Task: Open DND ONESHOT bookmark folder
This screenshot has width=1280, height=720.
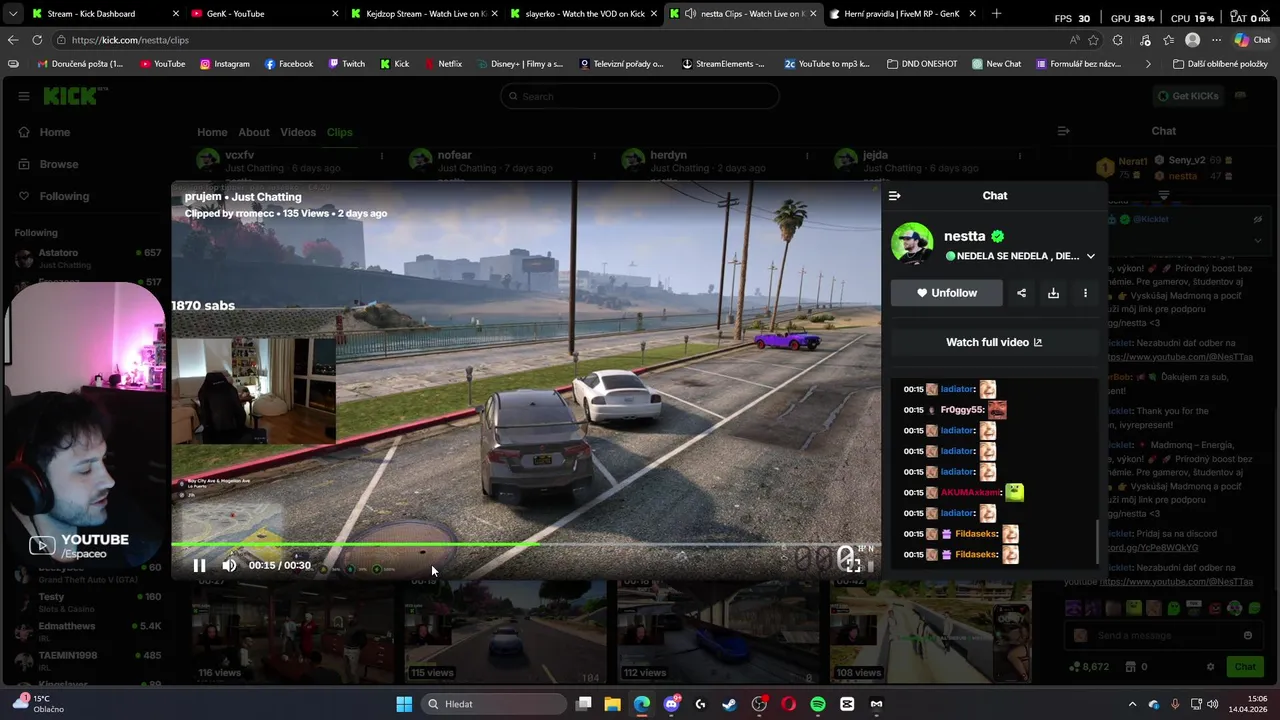Action: tap(922, 64)
